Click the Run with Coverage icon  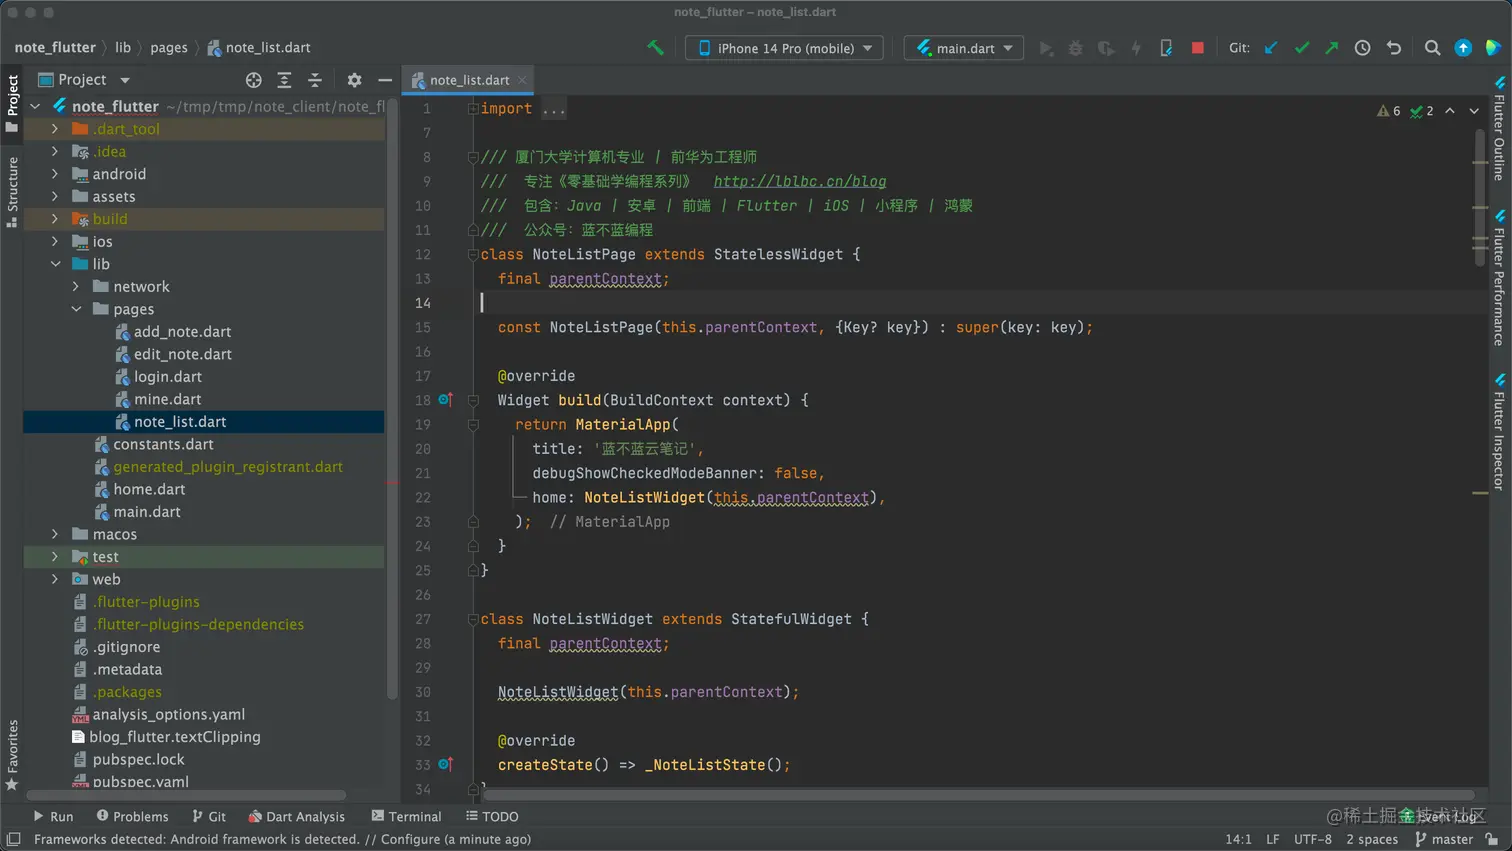(x=1106, y=48)
